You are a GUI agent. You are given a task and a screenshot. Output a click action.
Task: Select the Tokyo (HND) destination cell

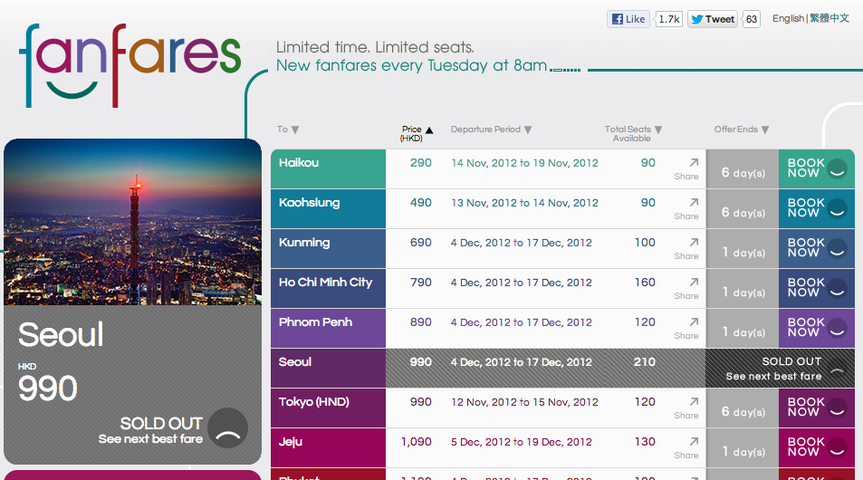click(328, 407)
